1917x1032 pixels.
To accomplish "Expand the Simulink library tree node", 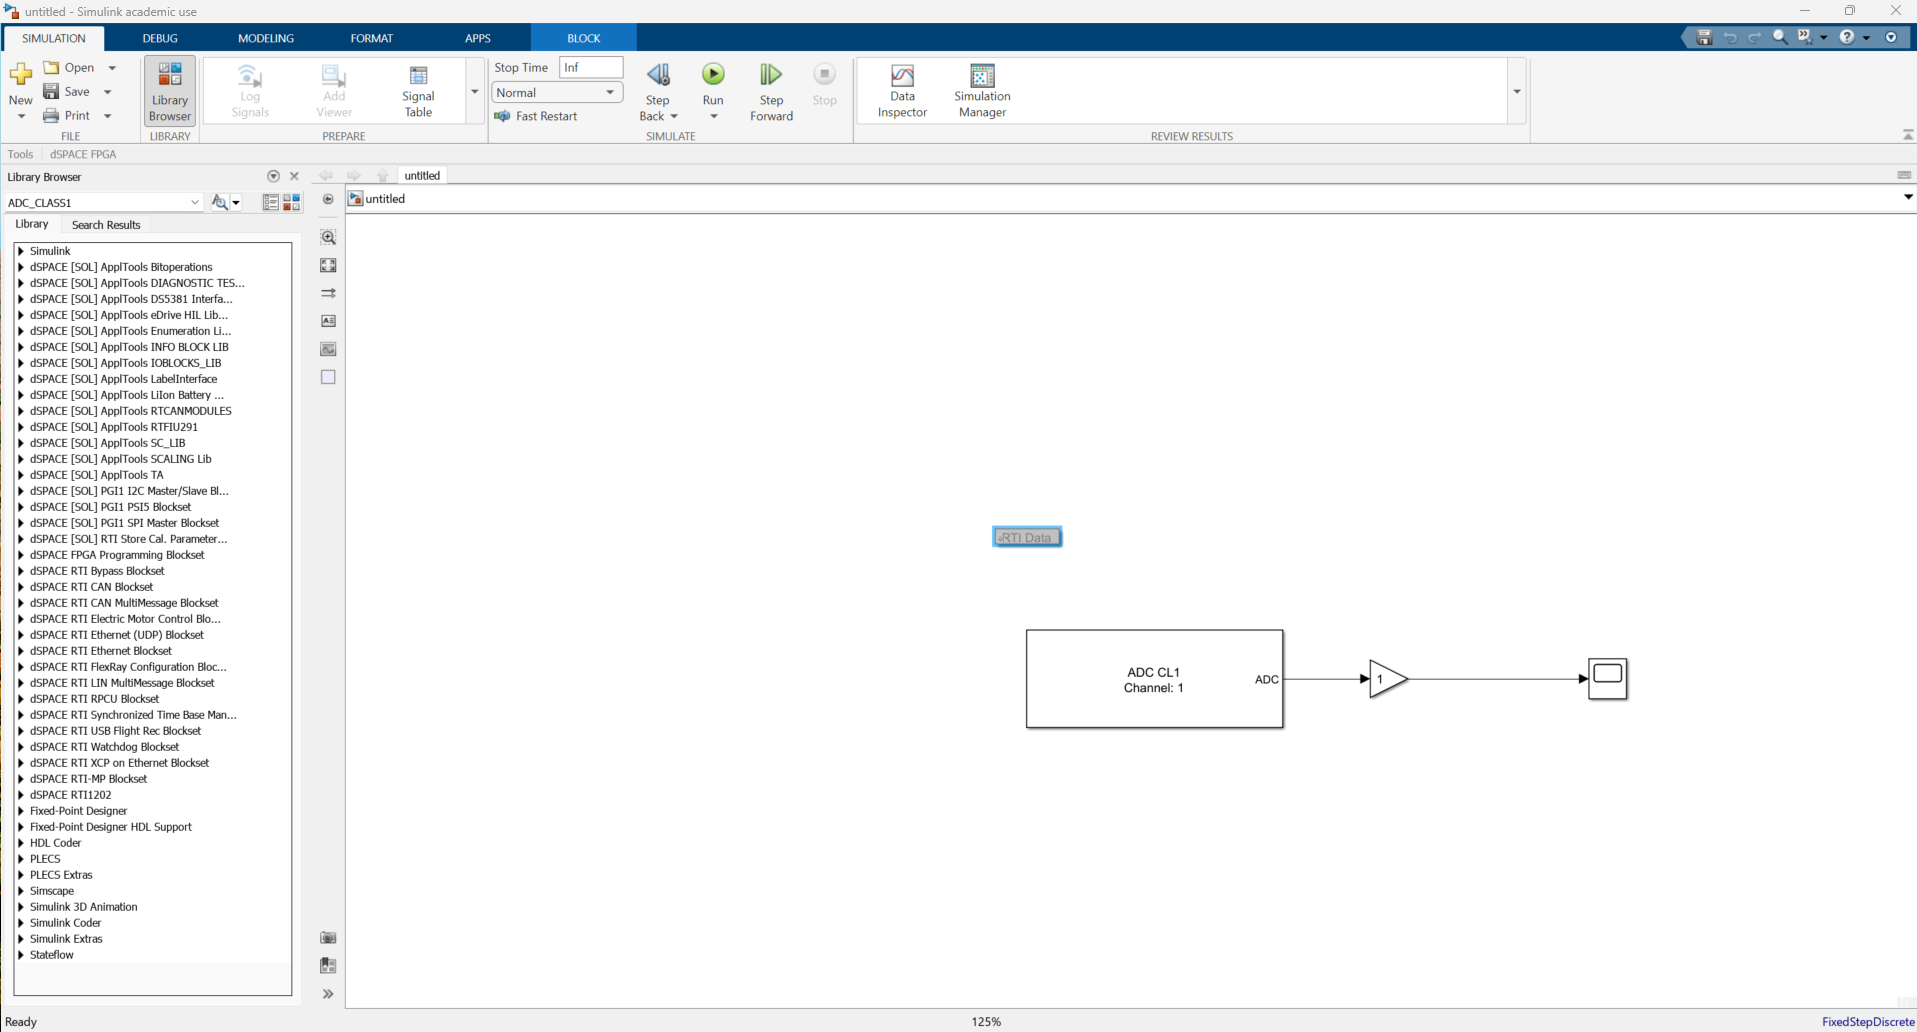I will point(21,251).
